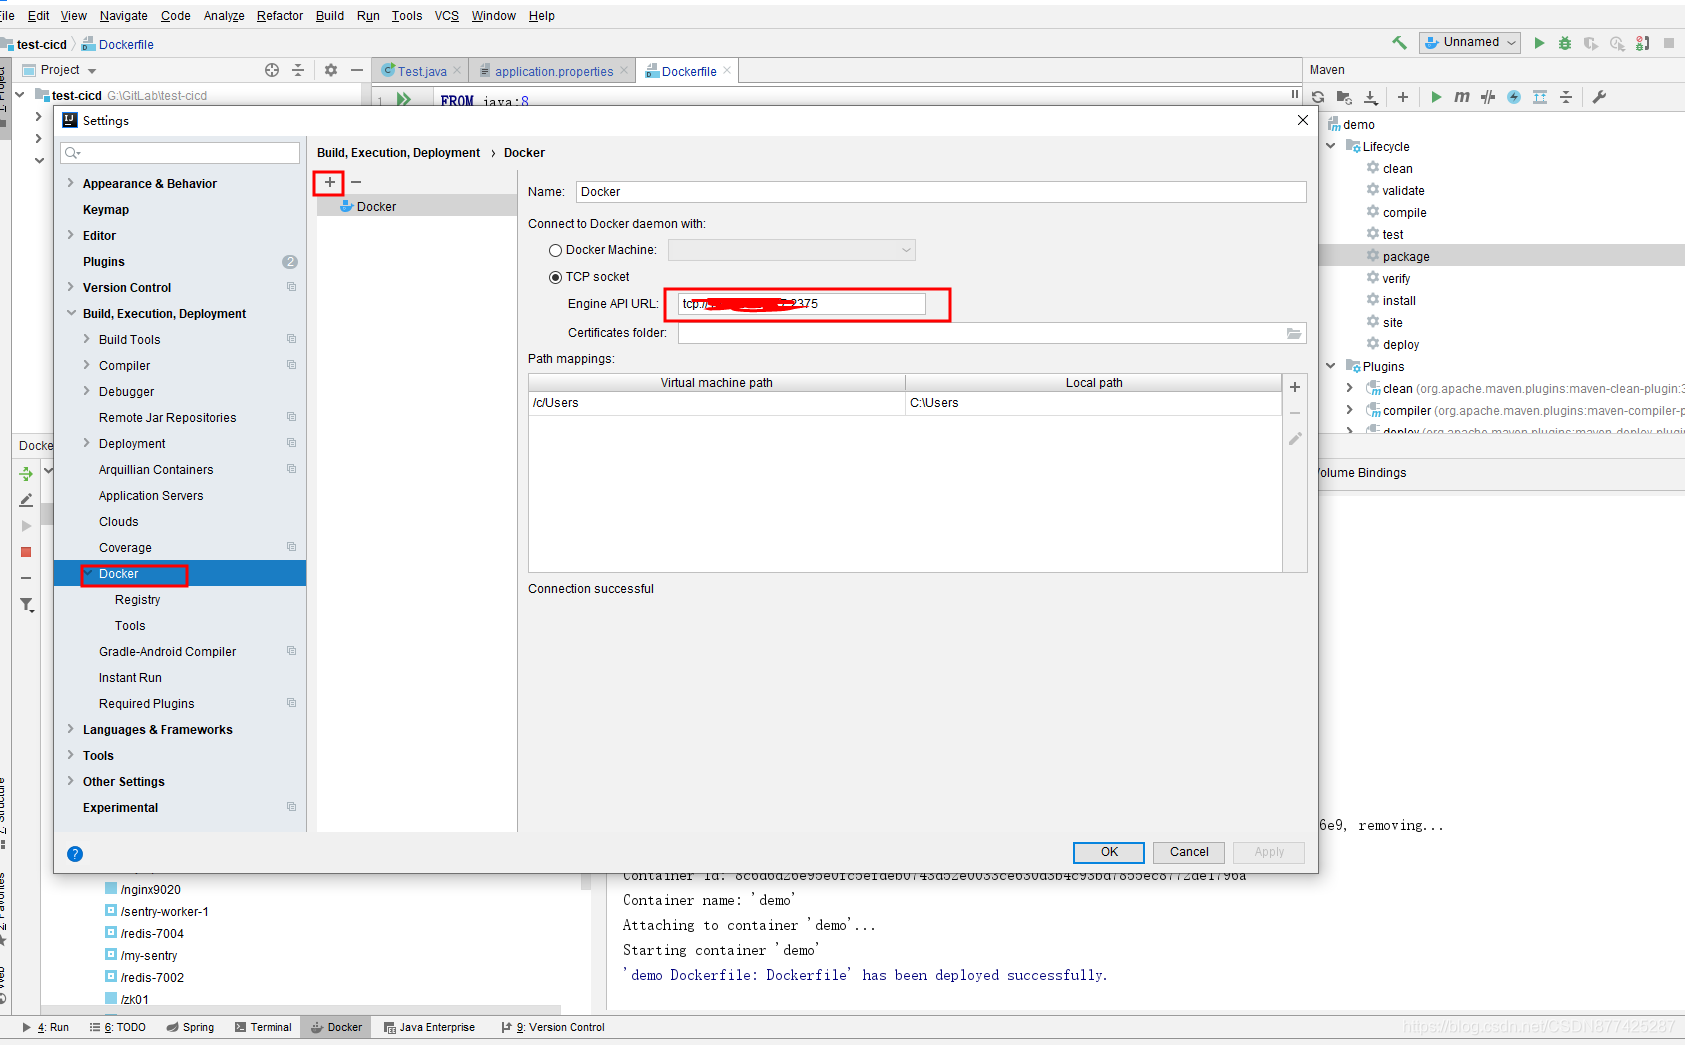Select Registry under Docker settings

(x=137, y=600)
